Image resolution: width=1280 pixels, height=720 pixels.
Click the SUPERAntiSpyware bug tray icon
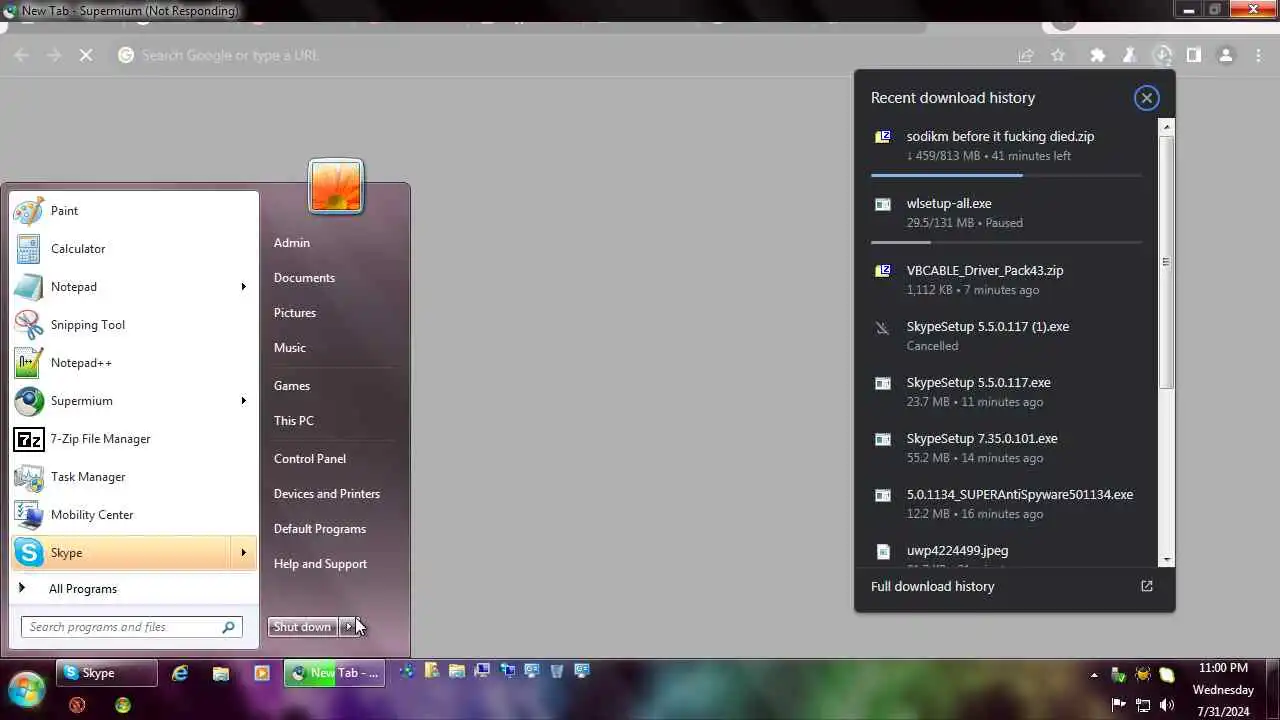[1143, 675]
